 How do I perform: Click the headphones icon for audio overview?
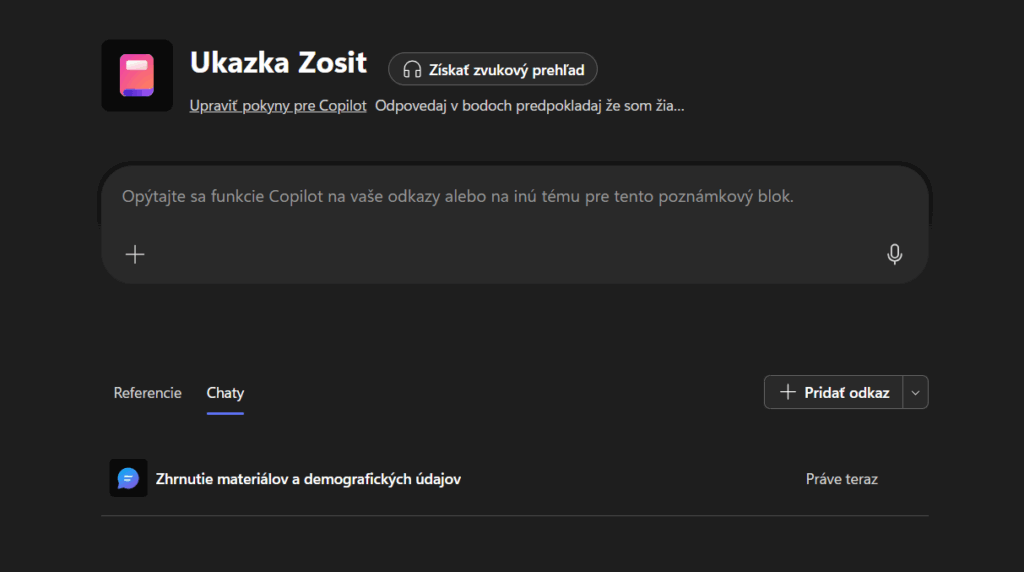(412, 70)
